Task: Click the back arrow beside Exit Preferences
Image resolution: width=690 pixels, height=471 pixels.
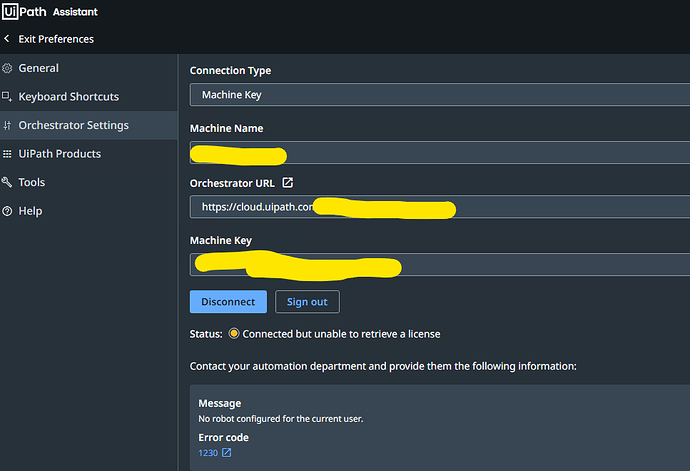Action: coord(7,39)
